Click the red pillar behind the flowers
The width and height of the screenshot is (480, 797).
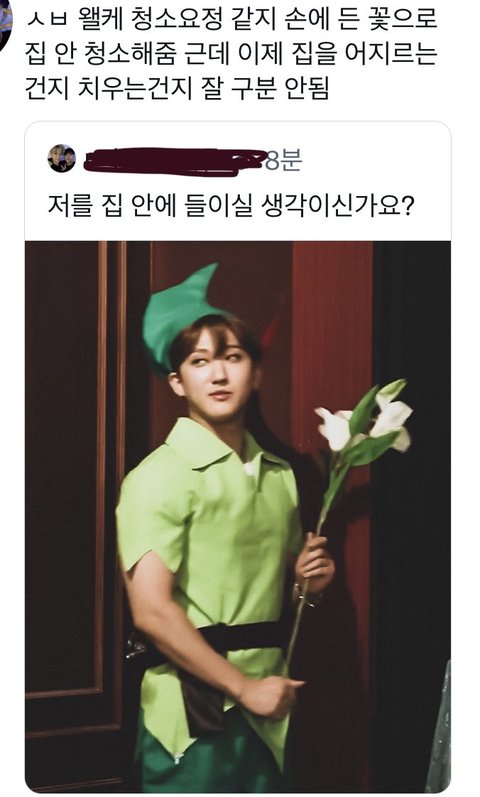coord(333,325)
